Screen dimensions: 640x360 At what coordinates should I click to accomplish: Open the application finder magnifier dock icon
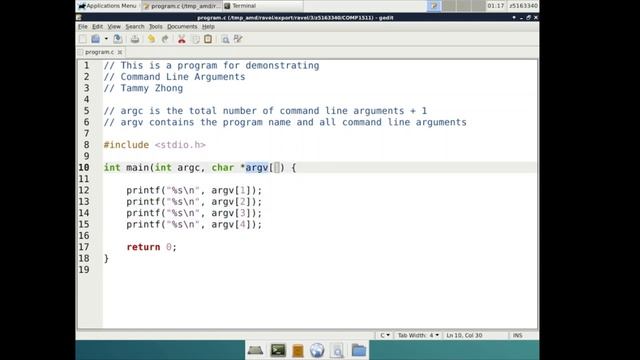(x=337, y=350)
